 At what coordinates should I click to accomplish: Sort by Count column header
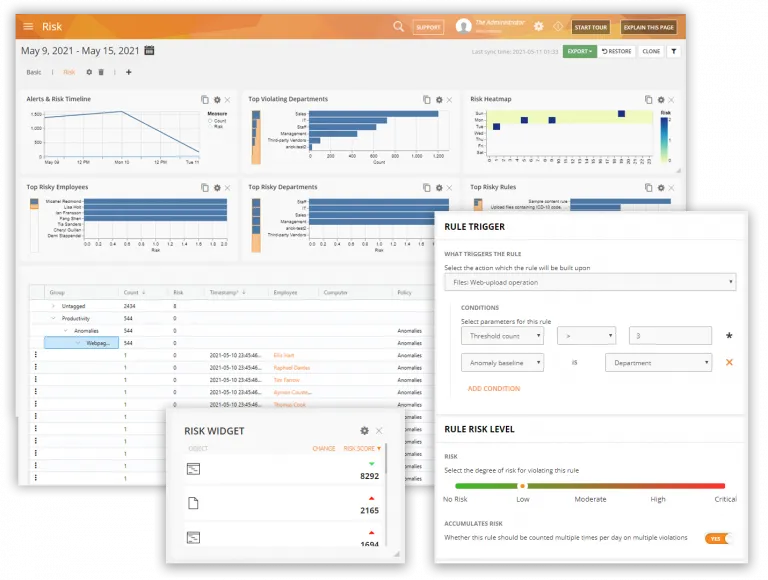131,292
